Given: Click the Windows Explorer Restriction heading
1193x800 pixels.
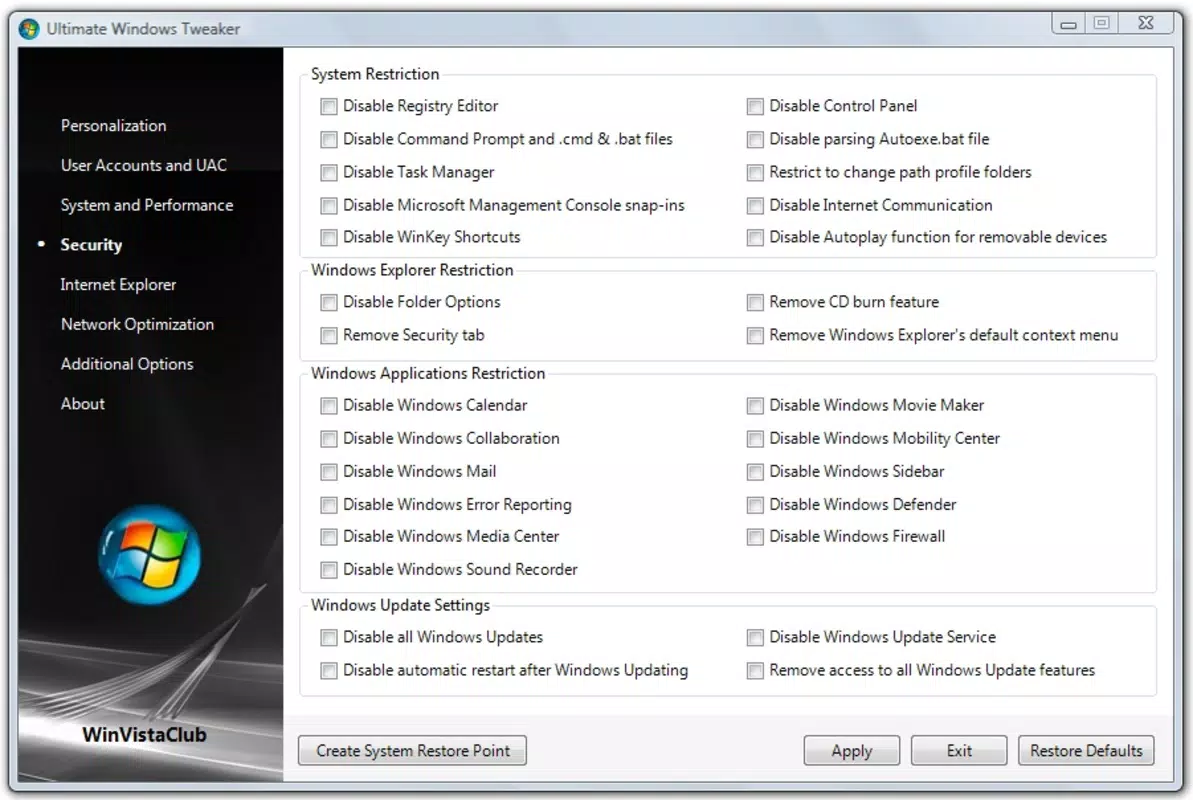Looking at the screenshot, I should (x=412, y=270).
